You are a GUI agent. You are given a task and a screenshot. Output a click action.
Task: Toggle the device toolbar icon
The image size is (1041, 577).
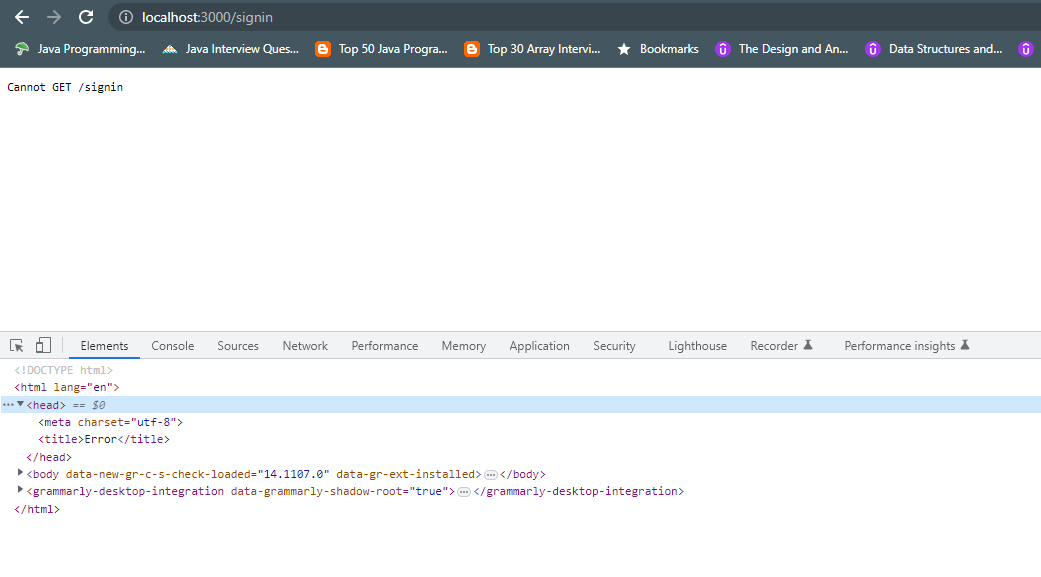[43, 345]
